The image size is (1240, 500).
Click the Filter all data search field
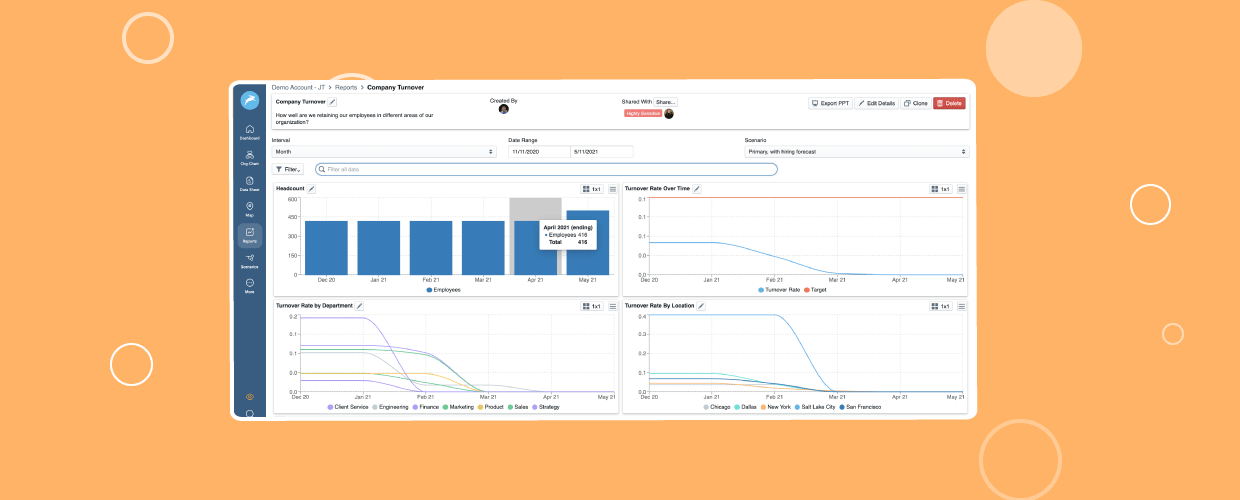(546, 170)
